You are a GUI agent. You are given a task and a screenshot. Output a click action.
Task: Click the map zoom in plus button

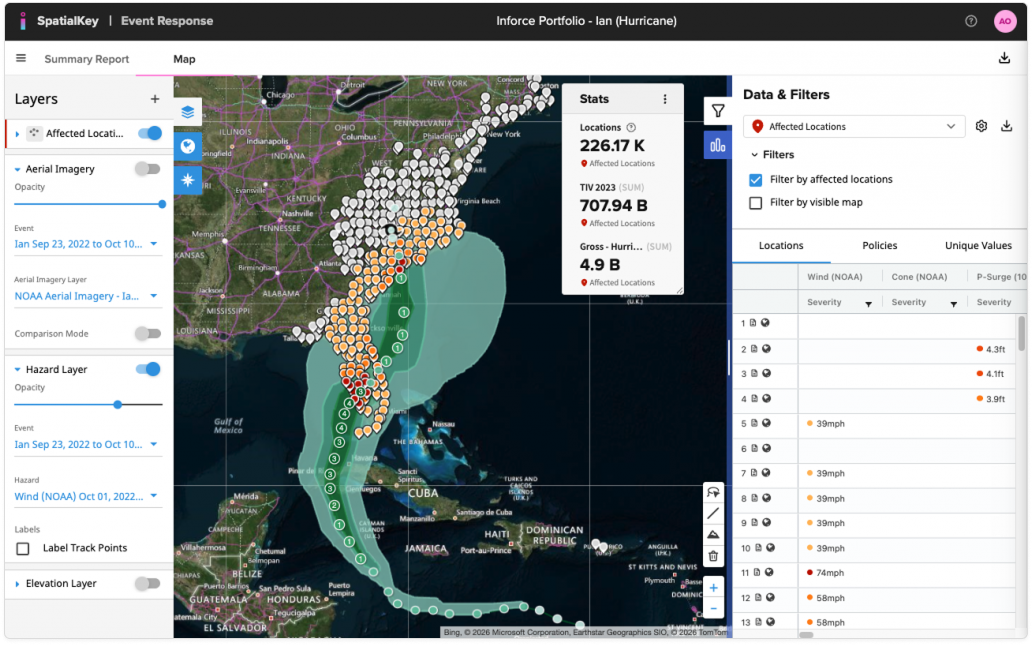click(x=713, y=587)
